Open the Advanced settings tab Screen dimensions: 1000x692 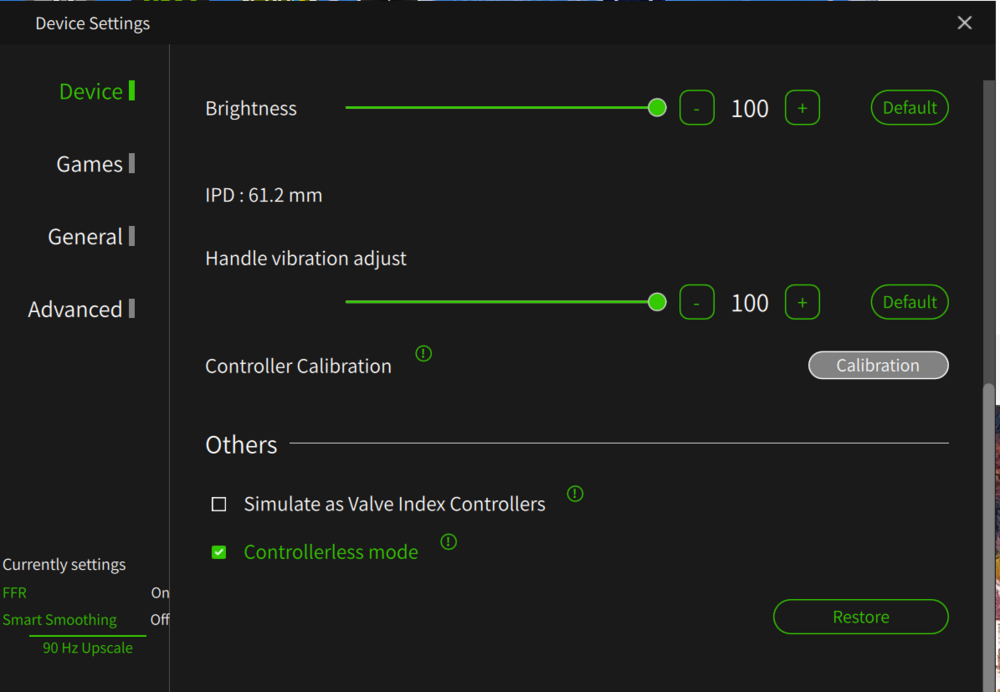coord(76,310)
